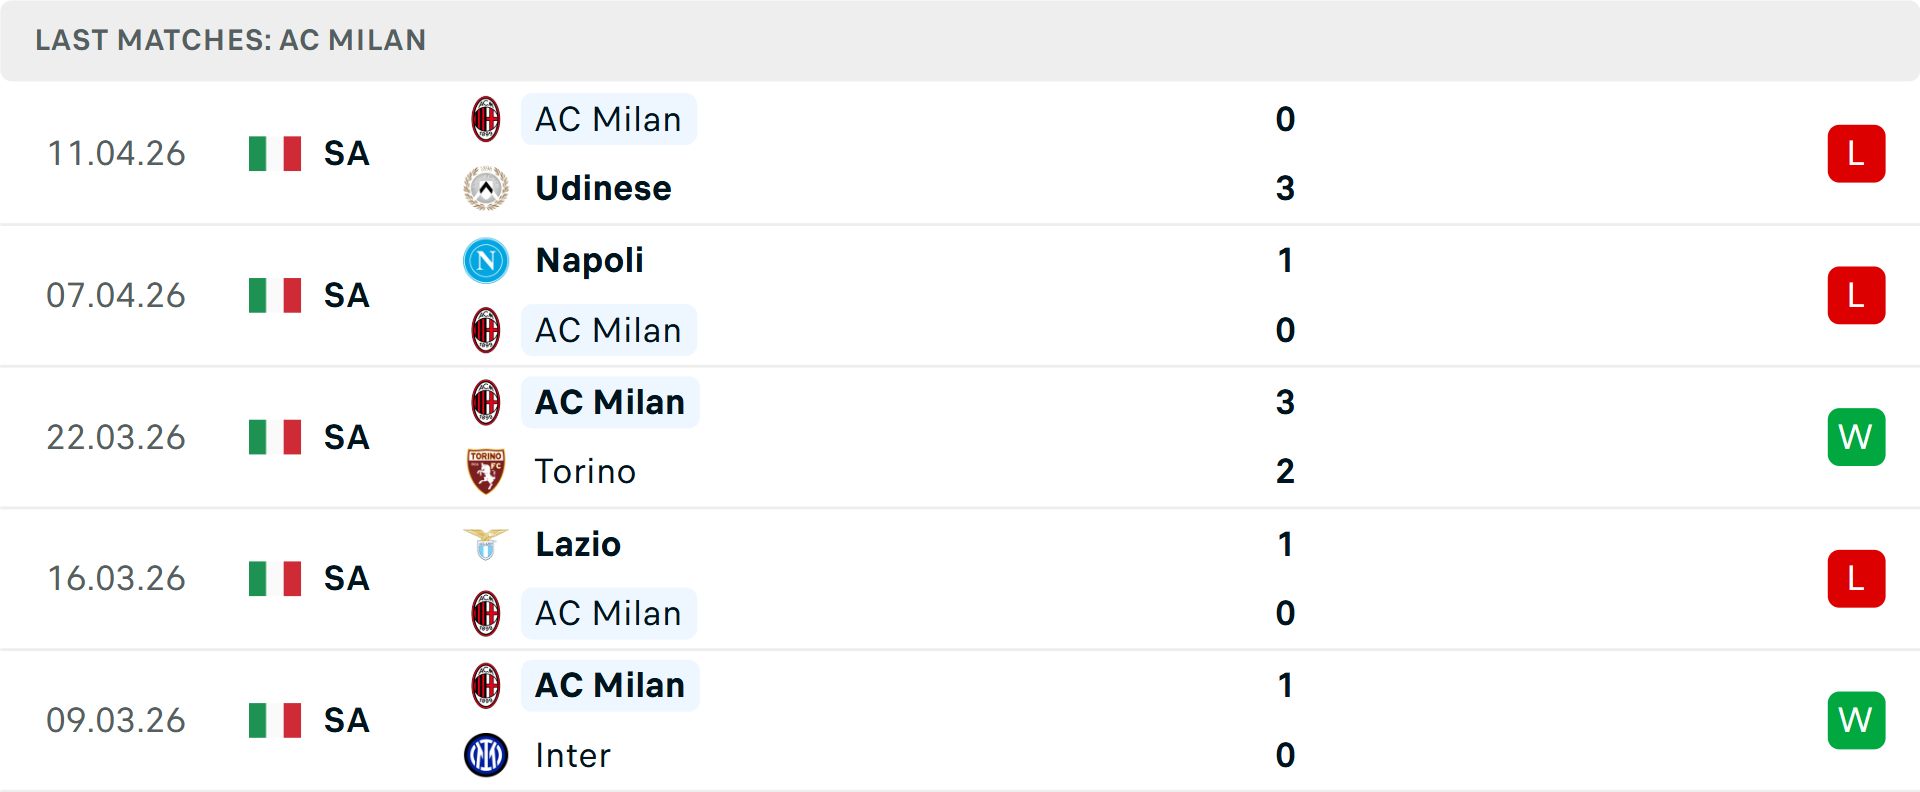Click the red L badge for the Udinese loss
Viewport: 1920px width, 792px height.
coord(1856,153)
